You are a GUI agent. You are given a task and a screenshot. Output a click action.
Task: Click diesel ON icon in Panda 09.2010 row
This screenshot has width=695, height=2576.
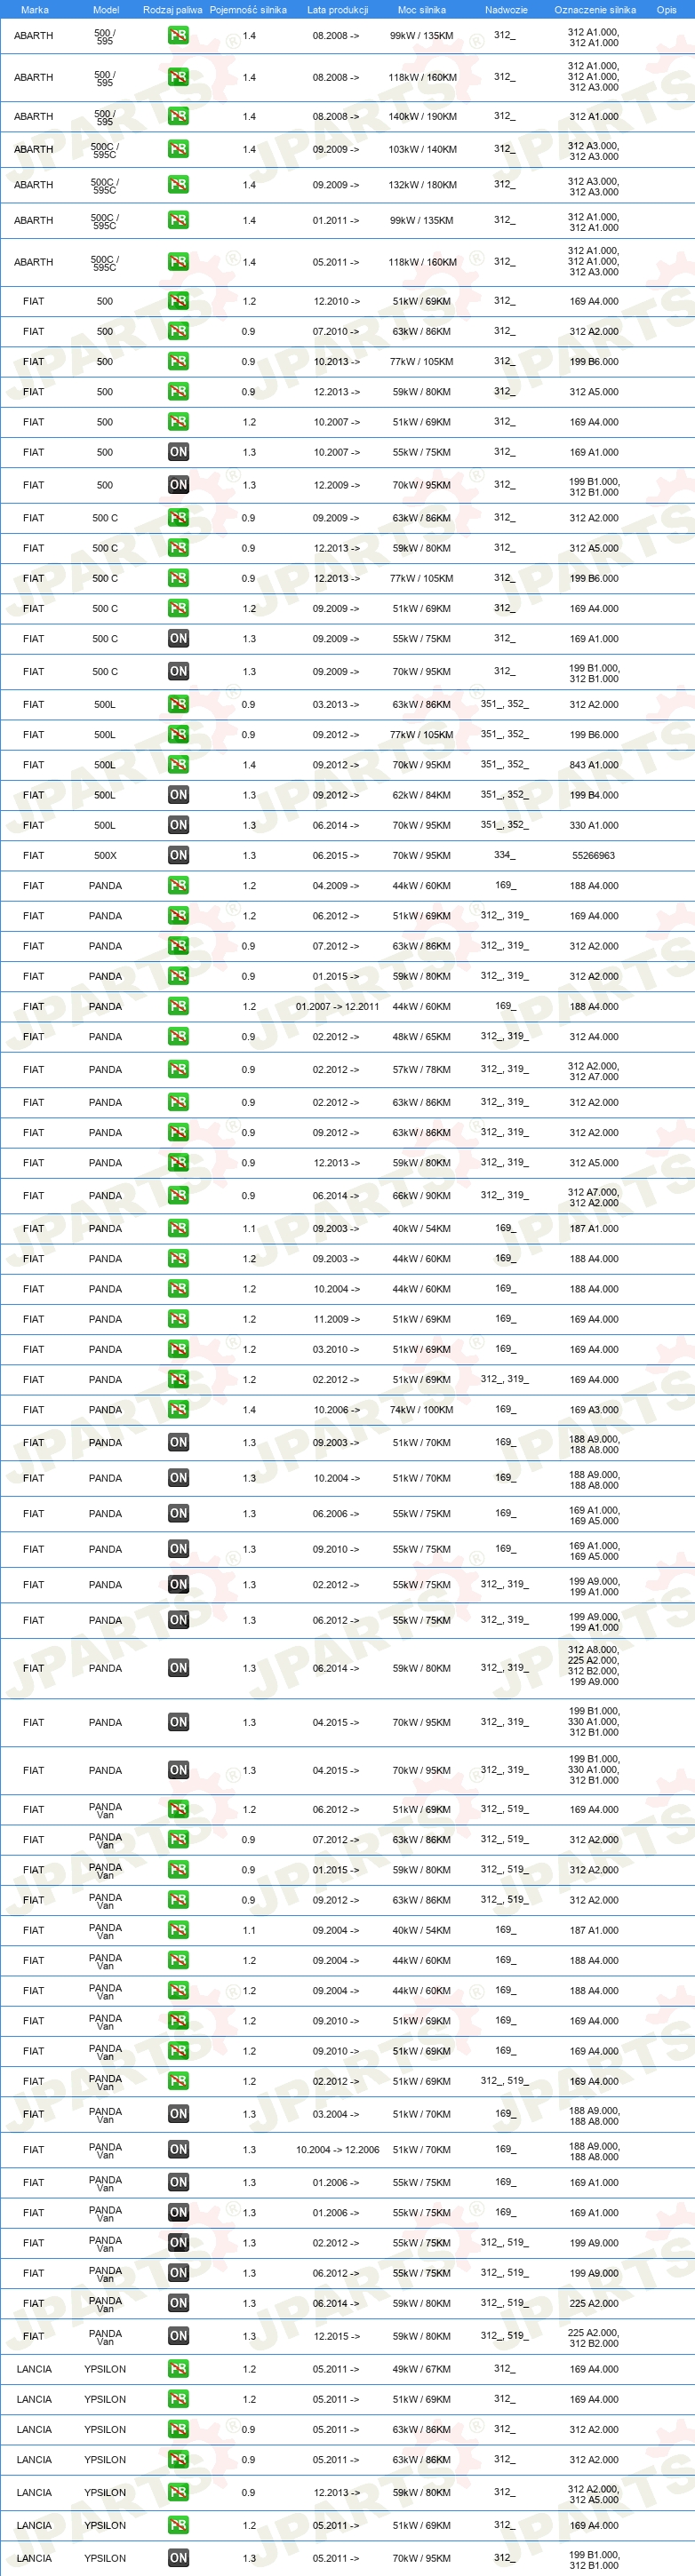coord(178,1549)
